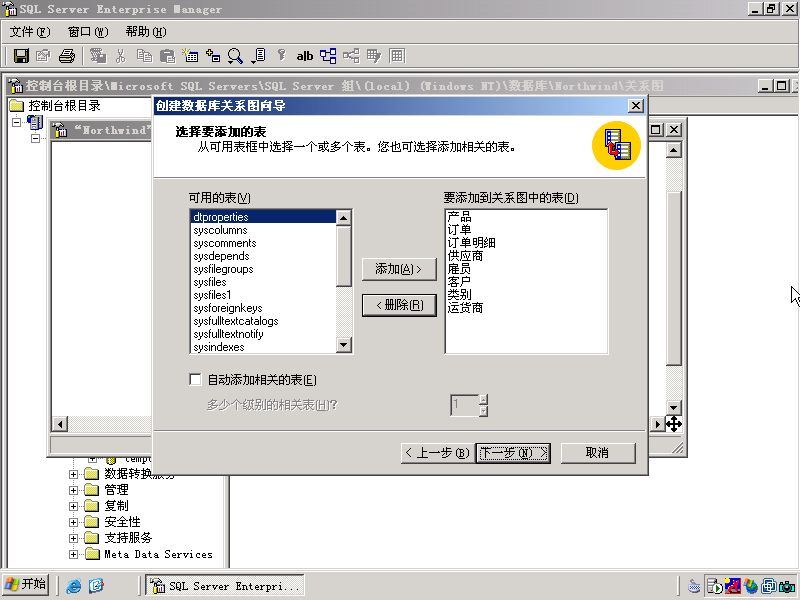Open the 帮助(H) menu
Viewport: 800px width, 600px height.
146,32
